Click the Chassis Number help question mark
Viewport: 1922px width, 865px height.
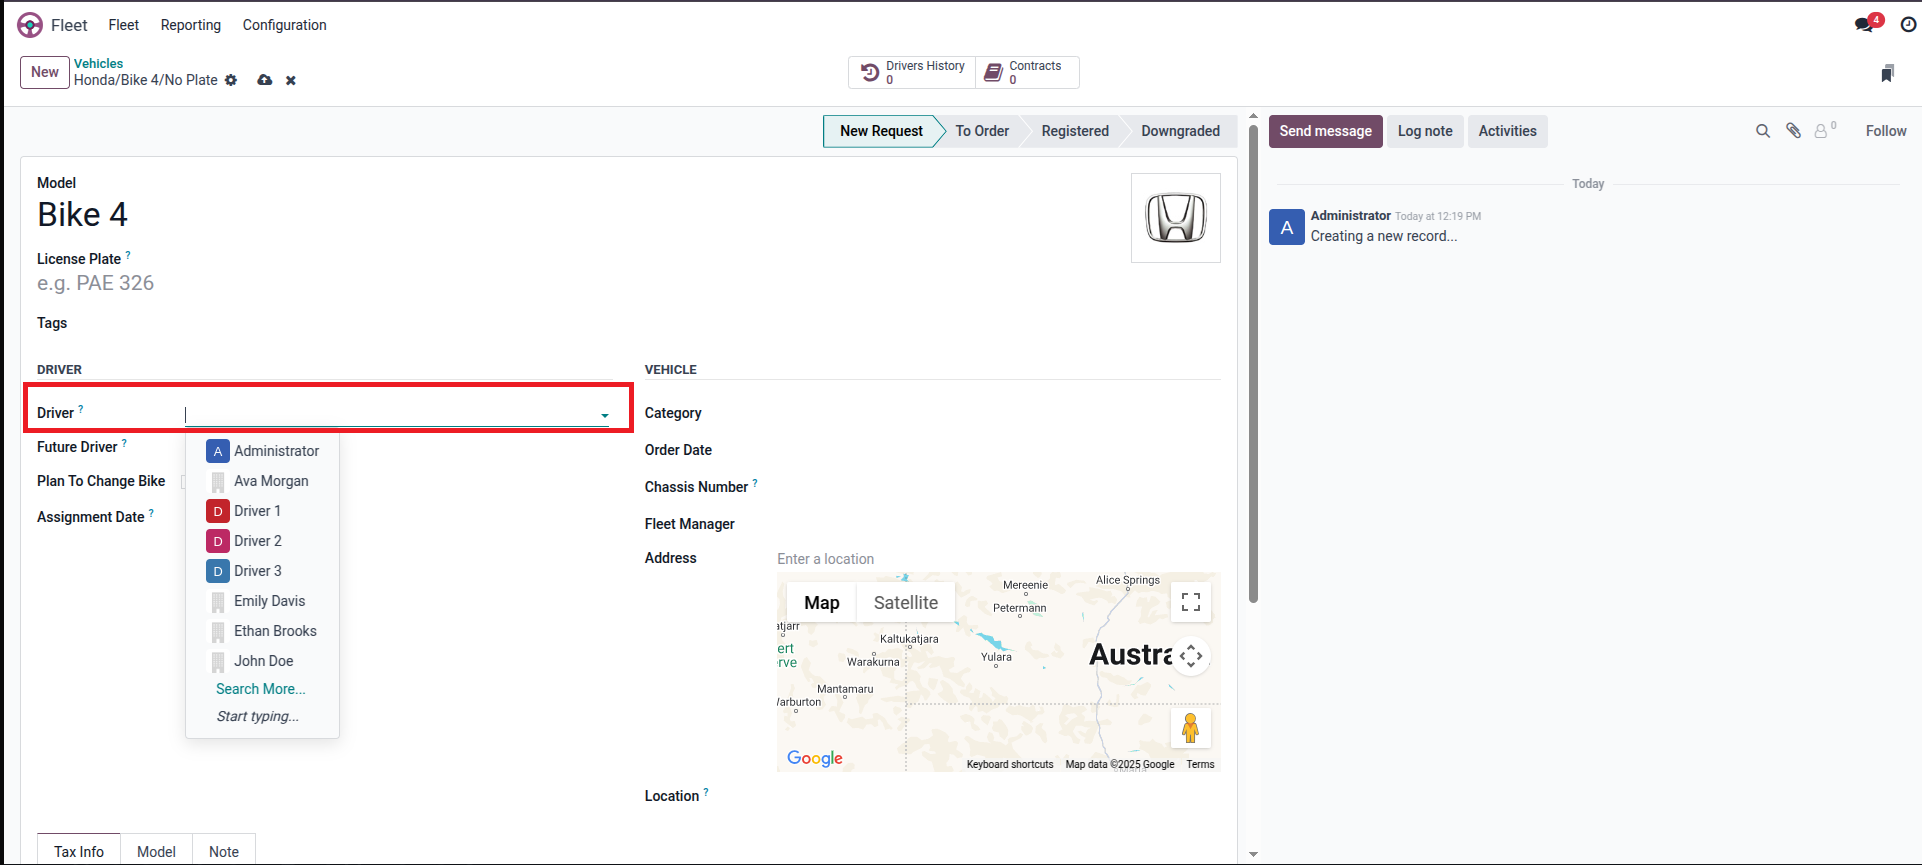click(755, 483)
